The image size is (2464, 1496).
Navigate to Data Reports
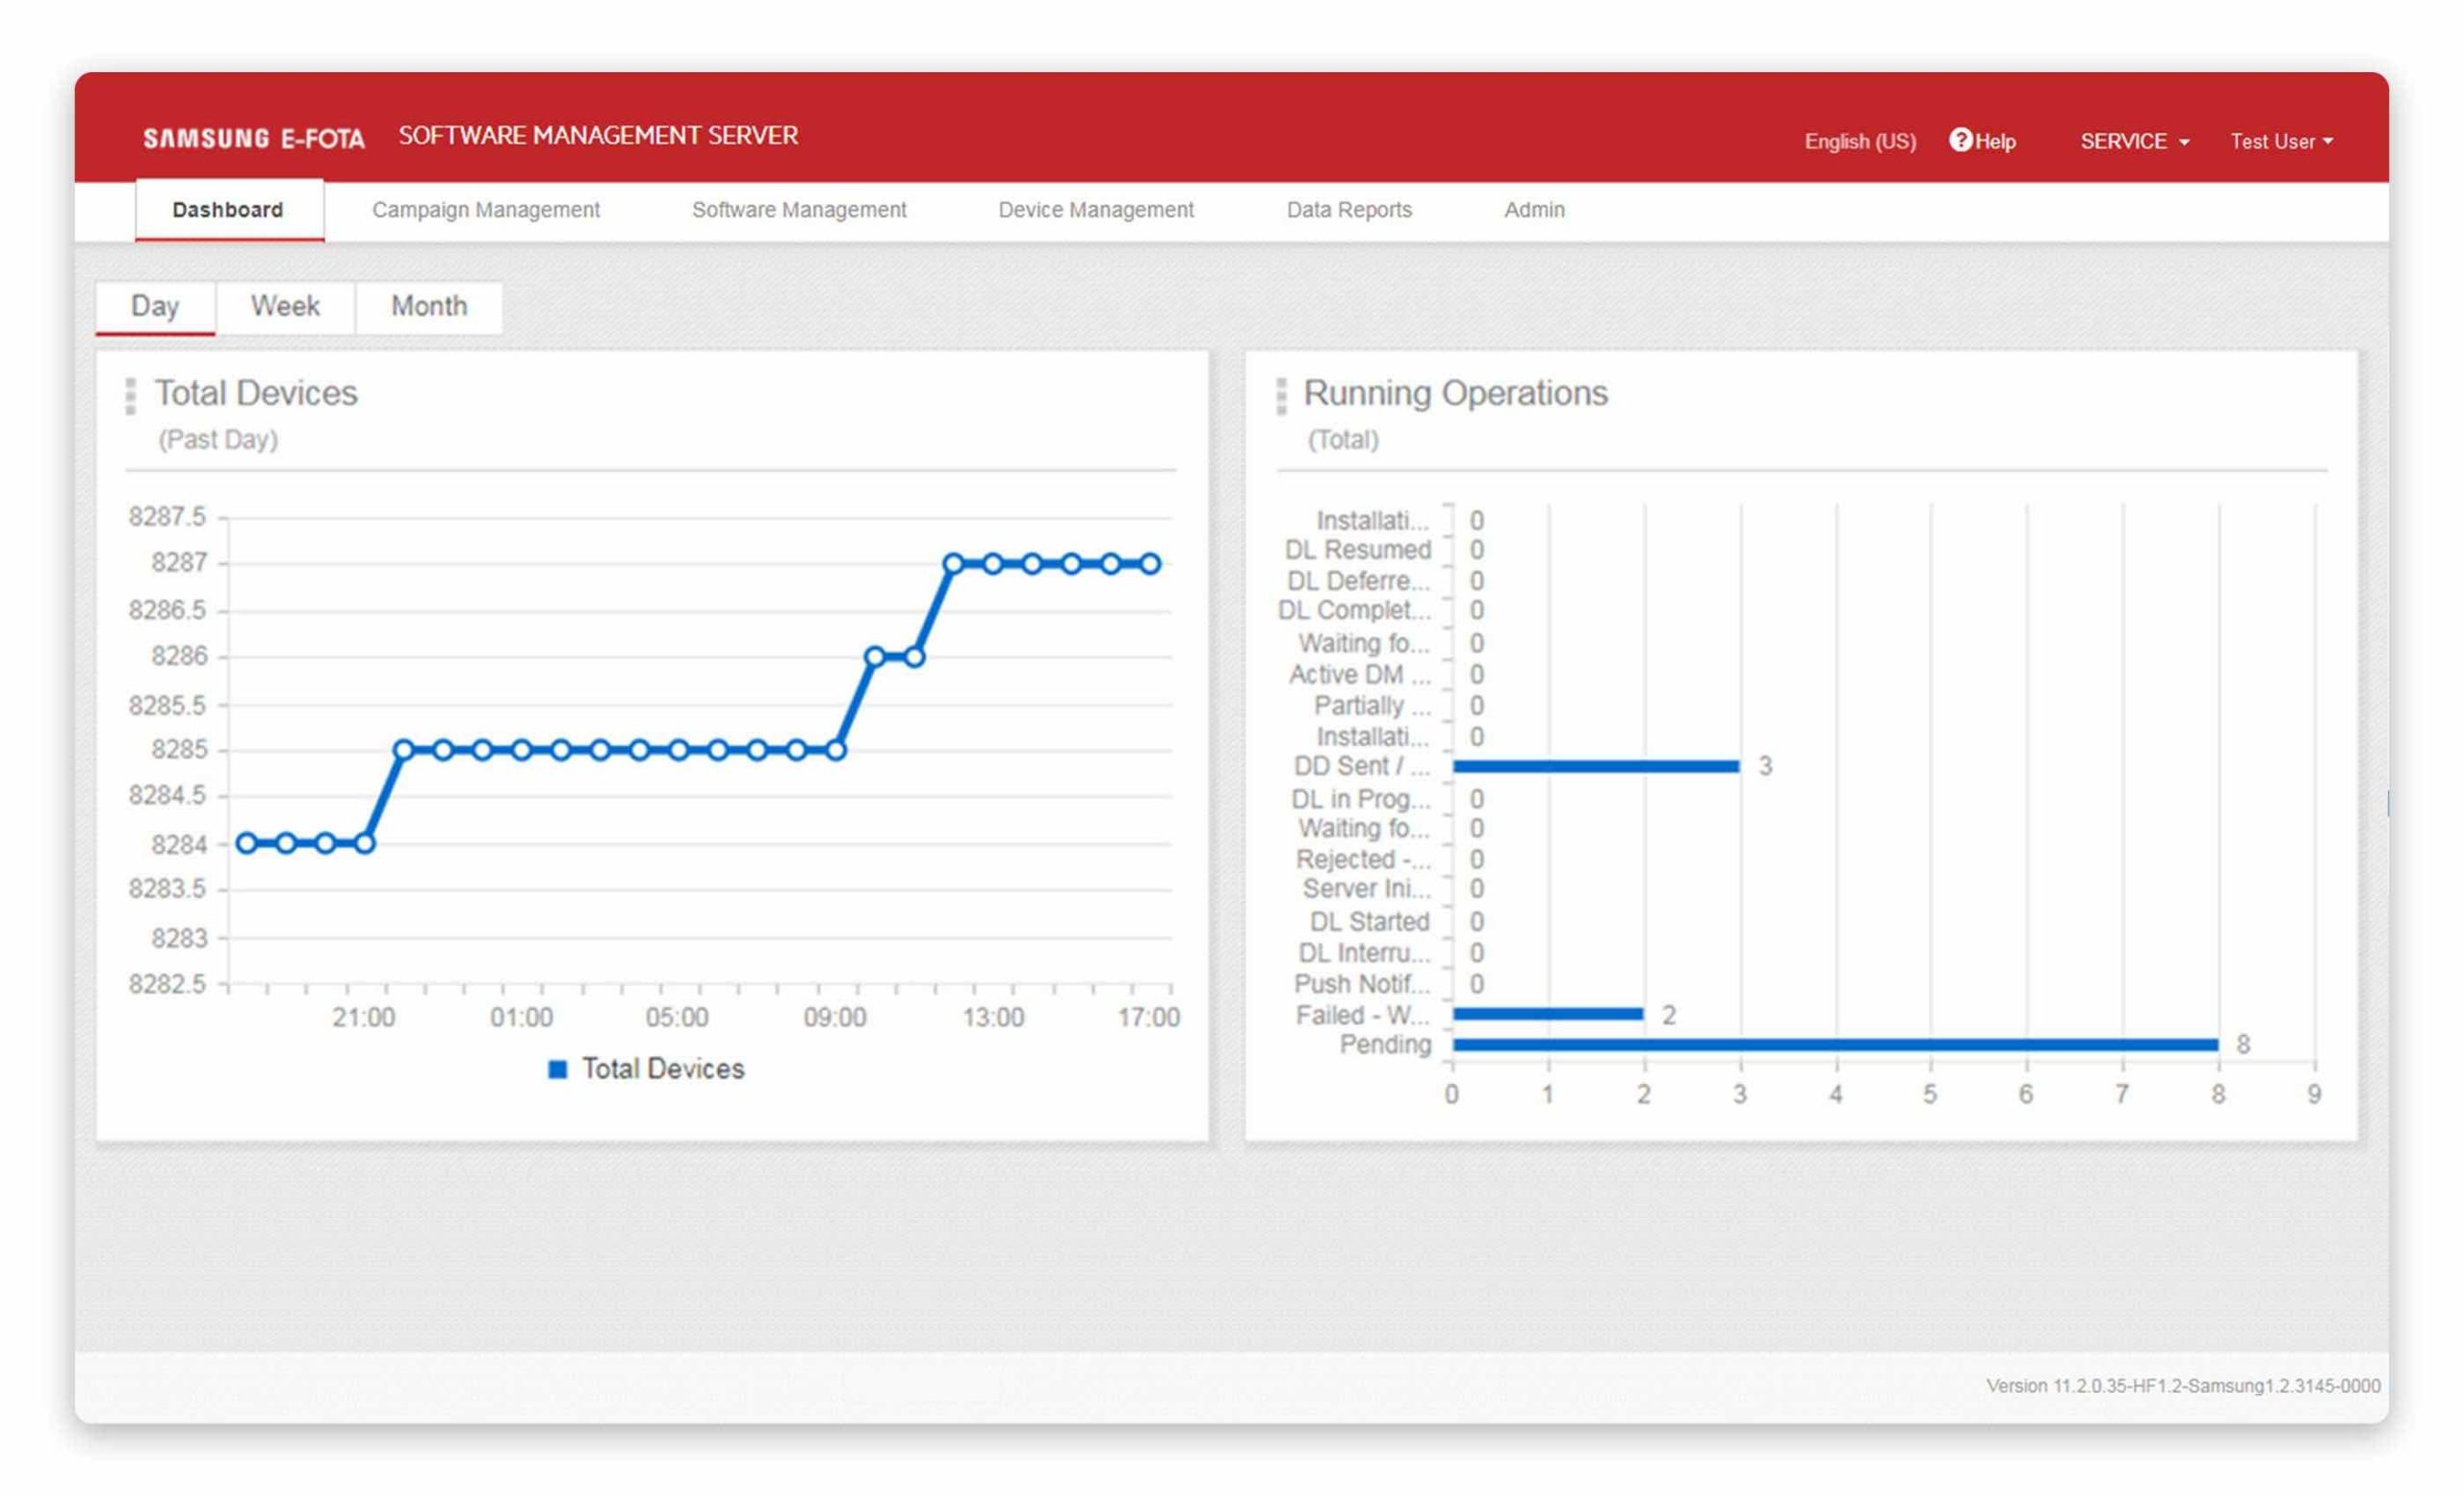tap(1348, 210)
